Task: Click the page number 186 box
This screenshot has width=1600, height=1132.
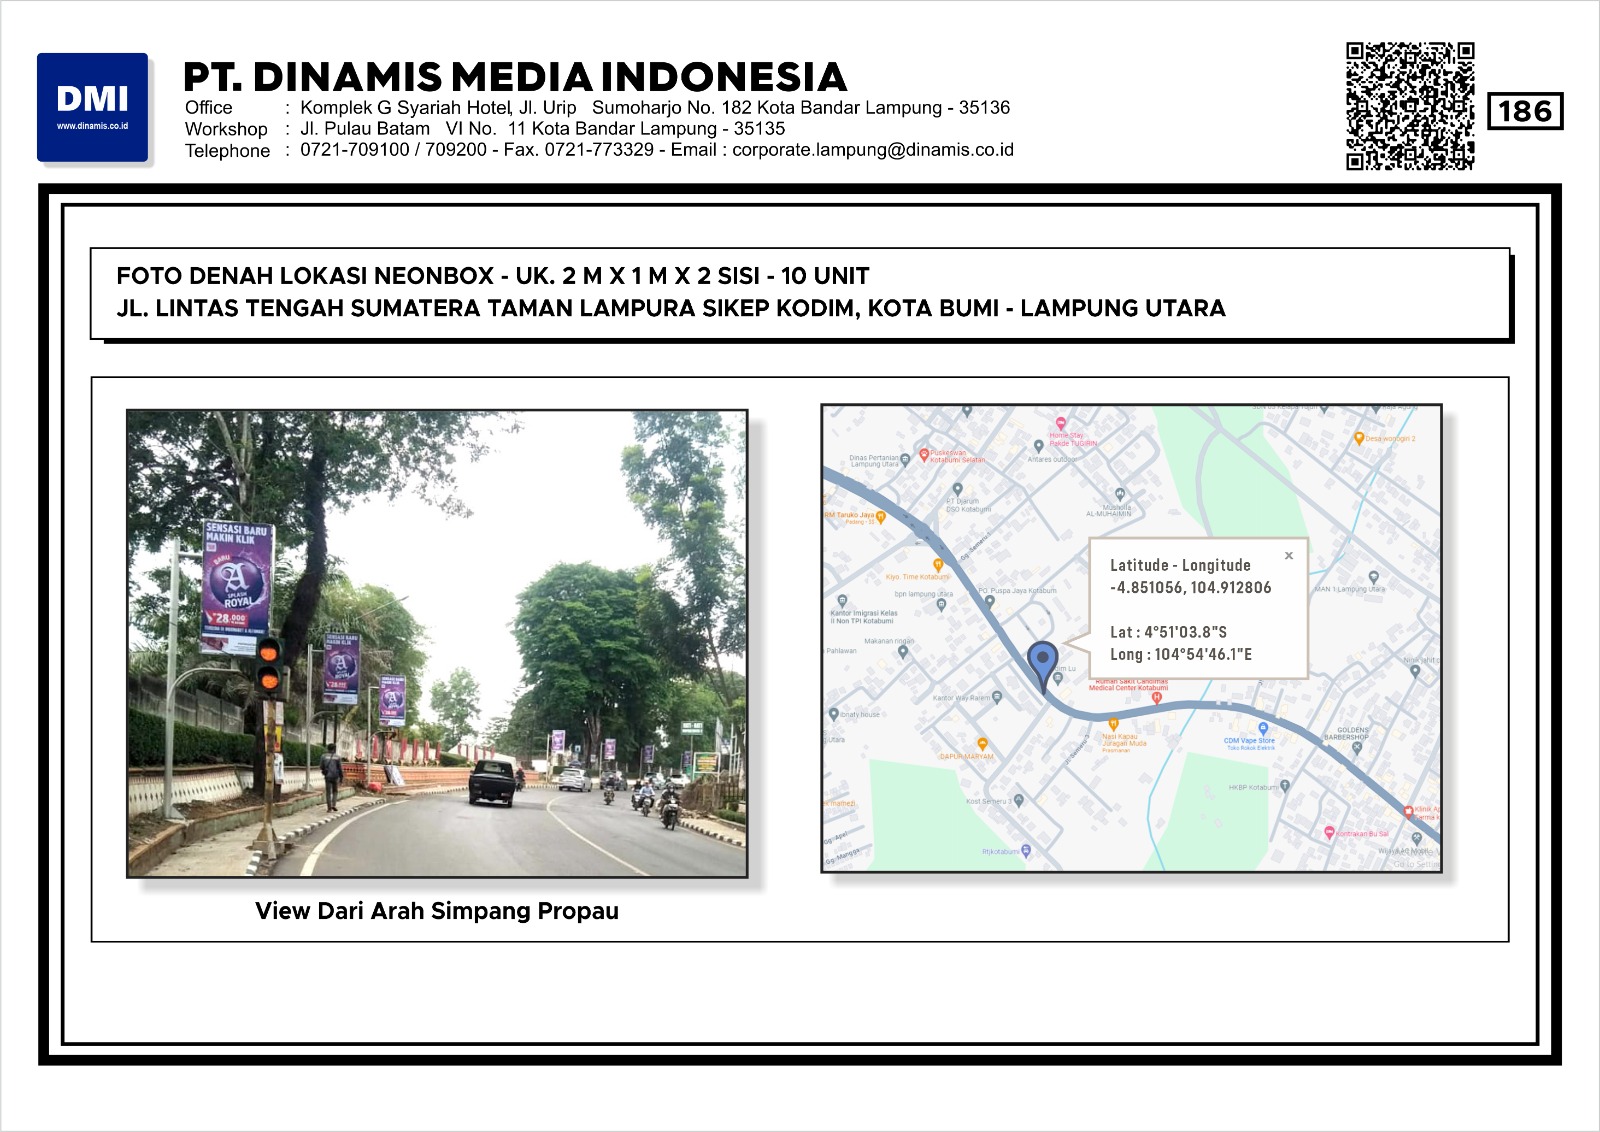Action: pos(1525,111)
